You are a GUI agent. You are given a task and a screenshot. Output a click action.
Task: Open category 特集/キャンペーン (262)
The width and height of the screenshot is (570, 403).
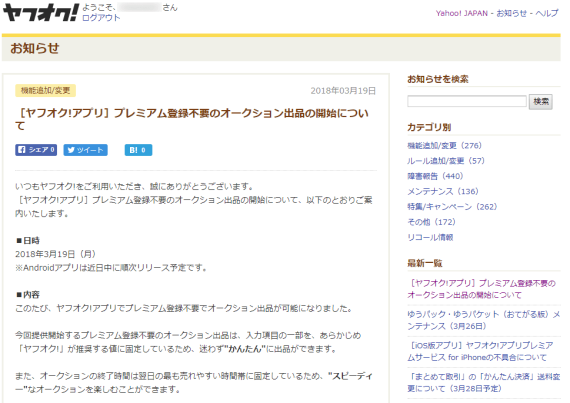452,207
